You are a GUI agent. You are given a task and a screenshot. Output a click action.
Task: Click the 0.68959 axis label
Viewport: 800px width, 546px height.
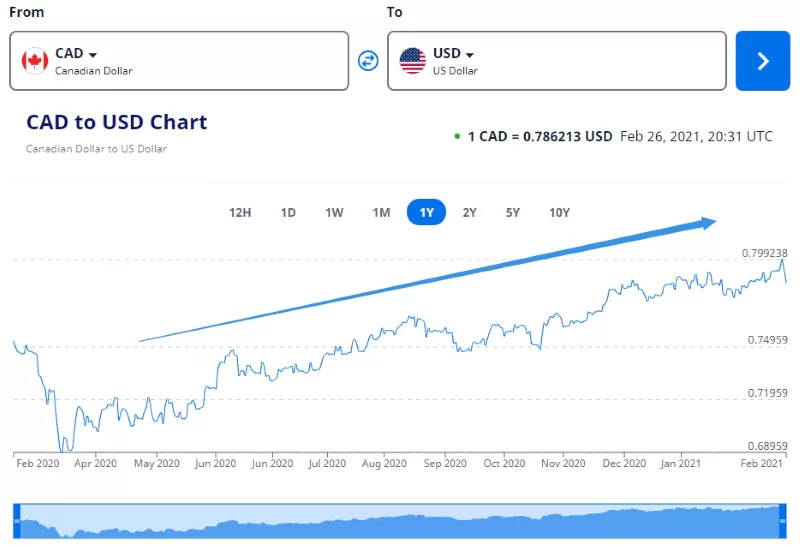point(767,446)
